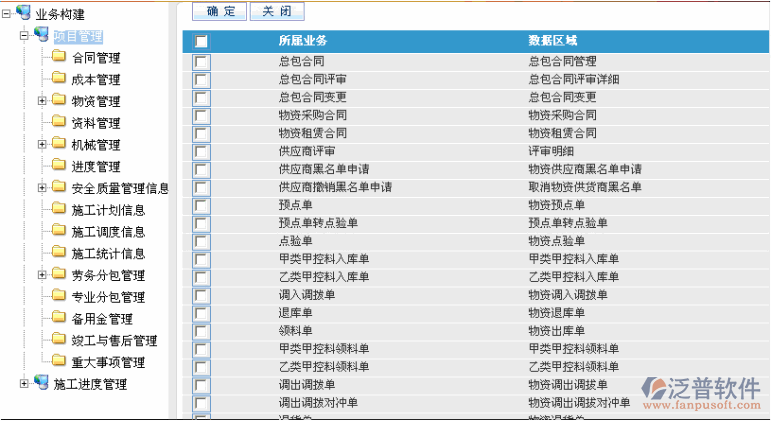Click the 施工进度管理 computer icon
The width and height of the screenshot is (771, 421).
pyautogui.click(x=41, y=382)
